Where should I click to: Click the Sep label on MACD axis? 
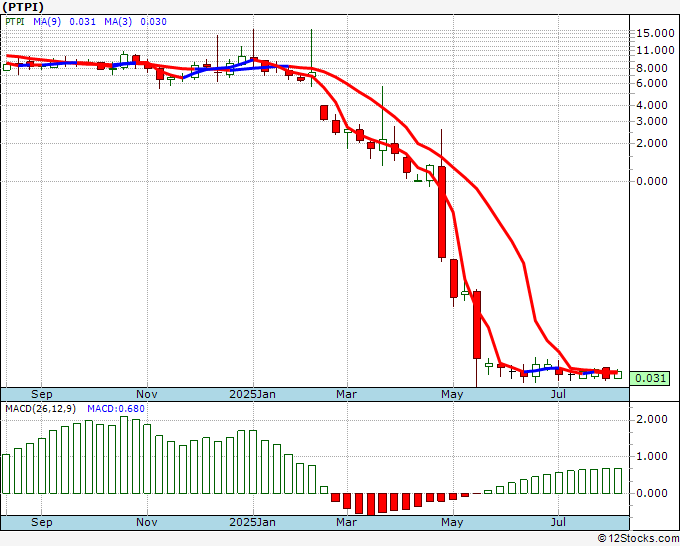click(x=42, y=522)
